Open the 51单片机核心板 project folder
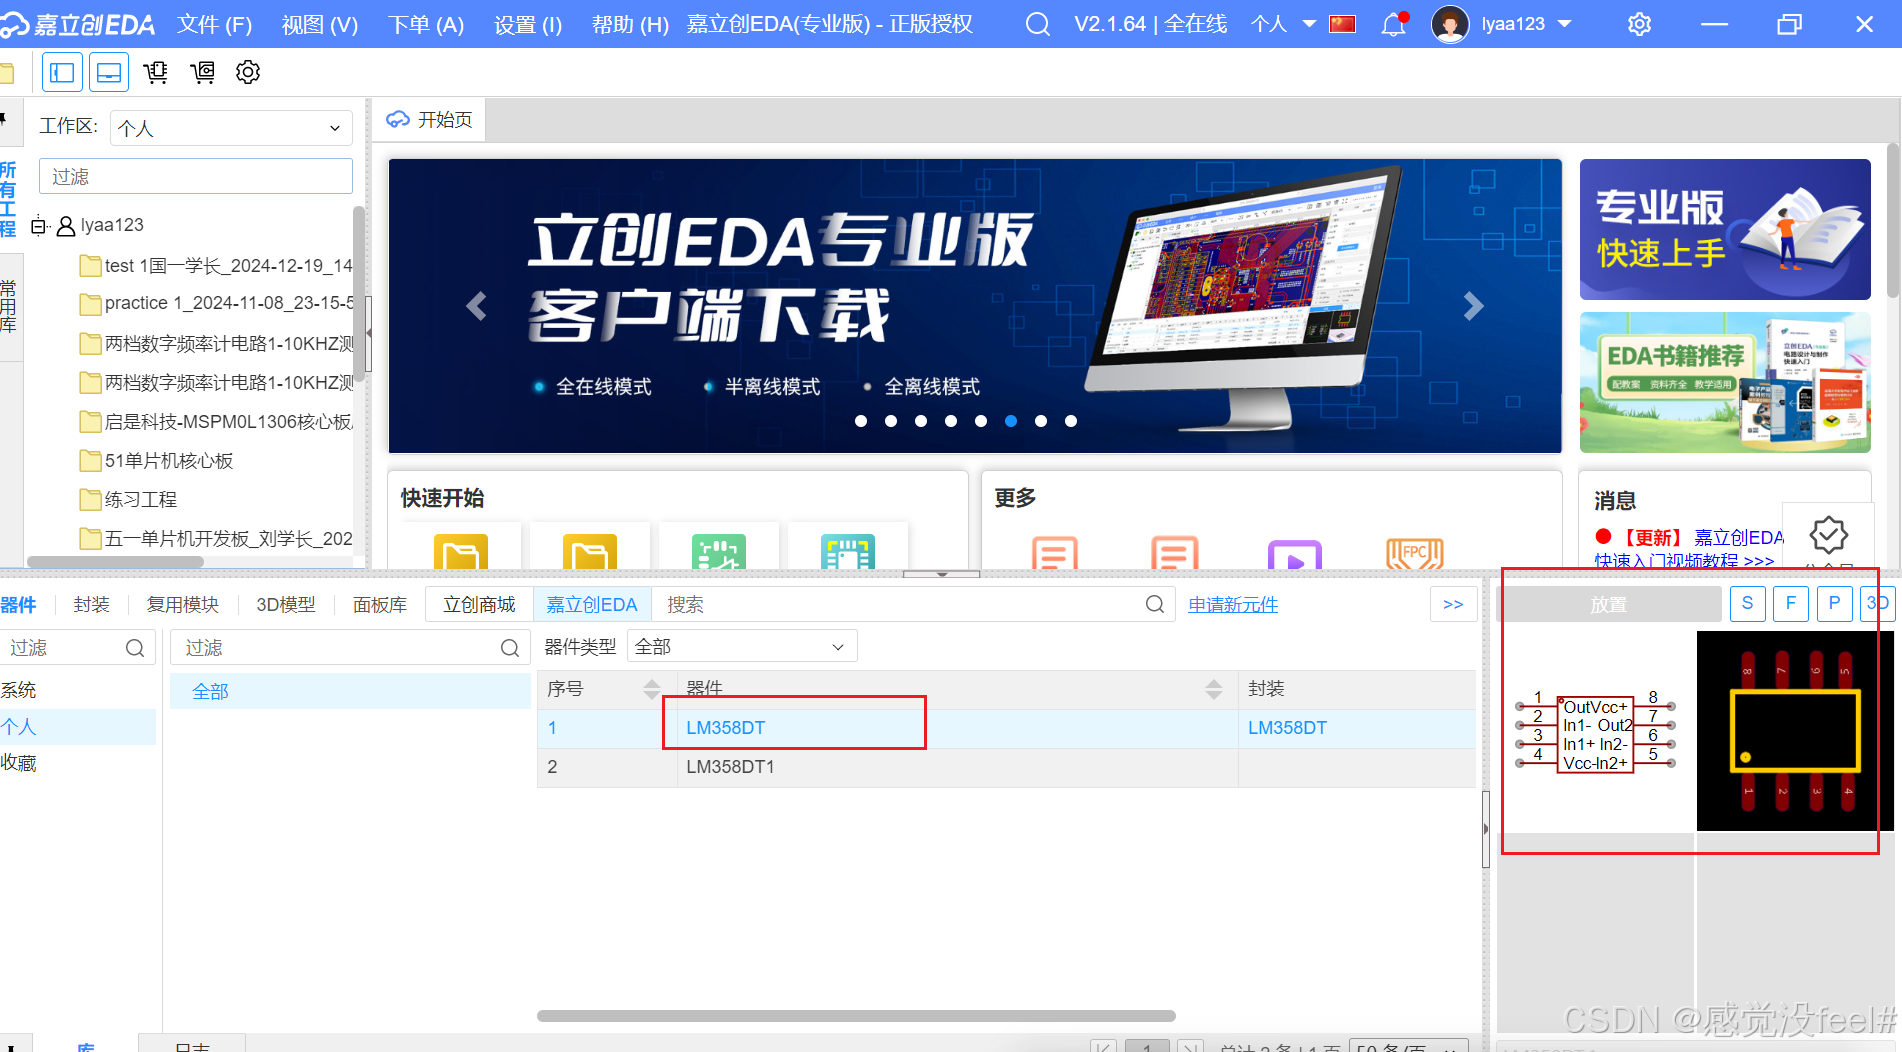This screenshot has height=1052, width=1902. (157, 461)
